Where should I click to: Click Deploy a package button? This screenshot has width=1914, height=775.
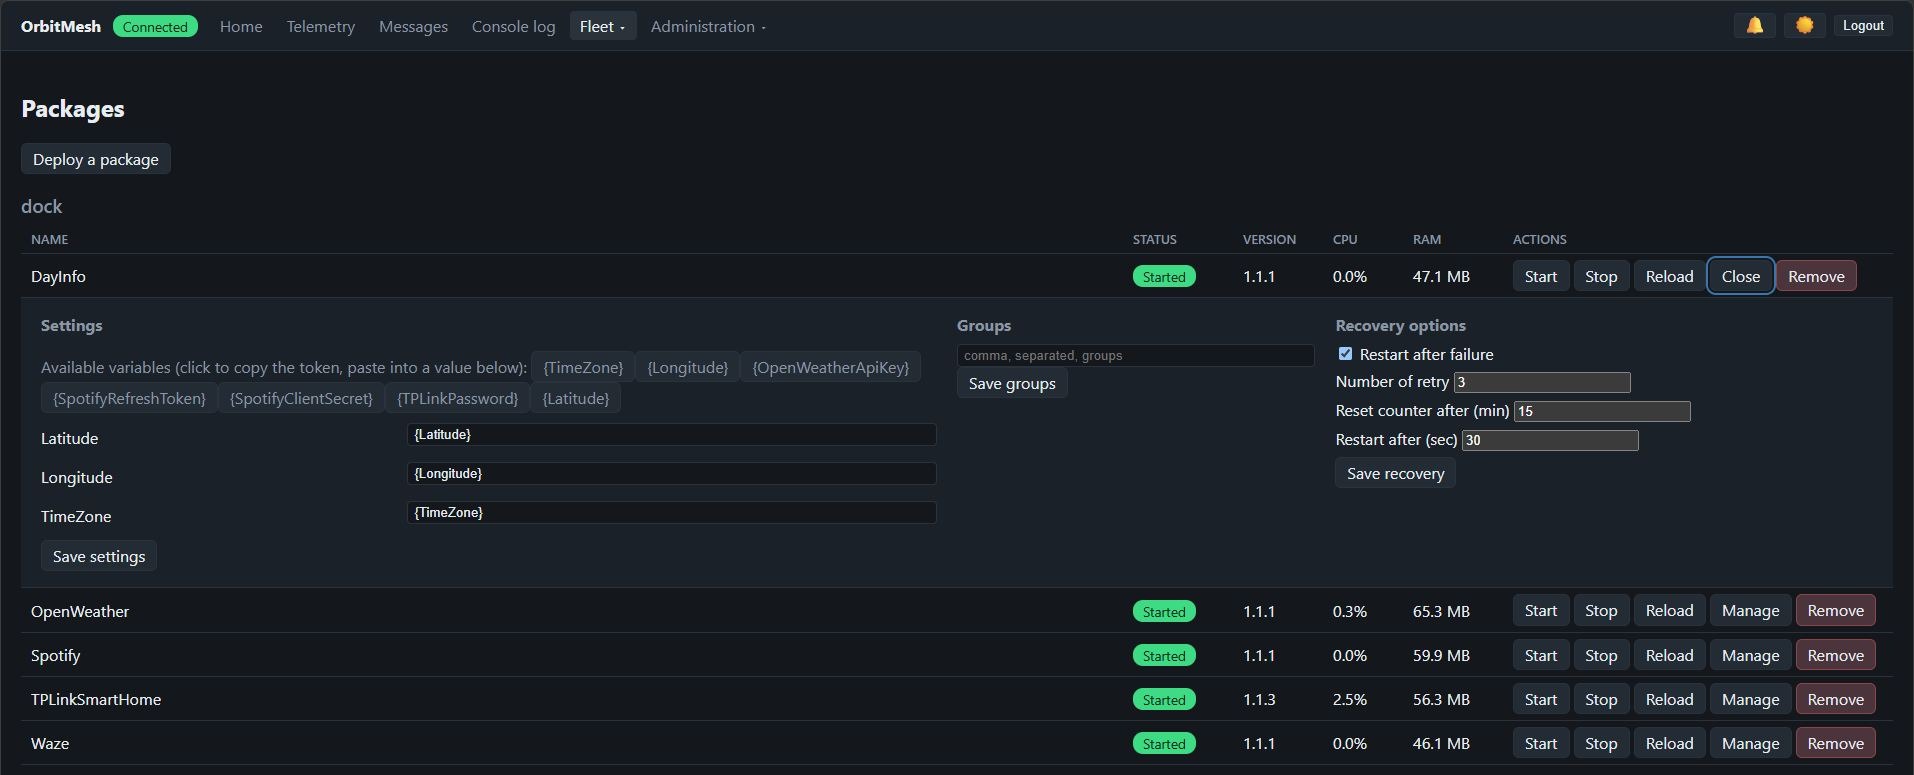tap(96, 159)
